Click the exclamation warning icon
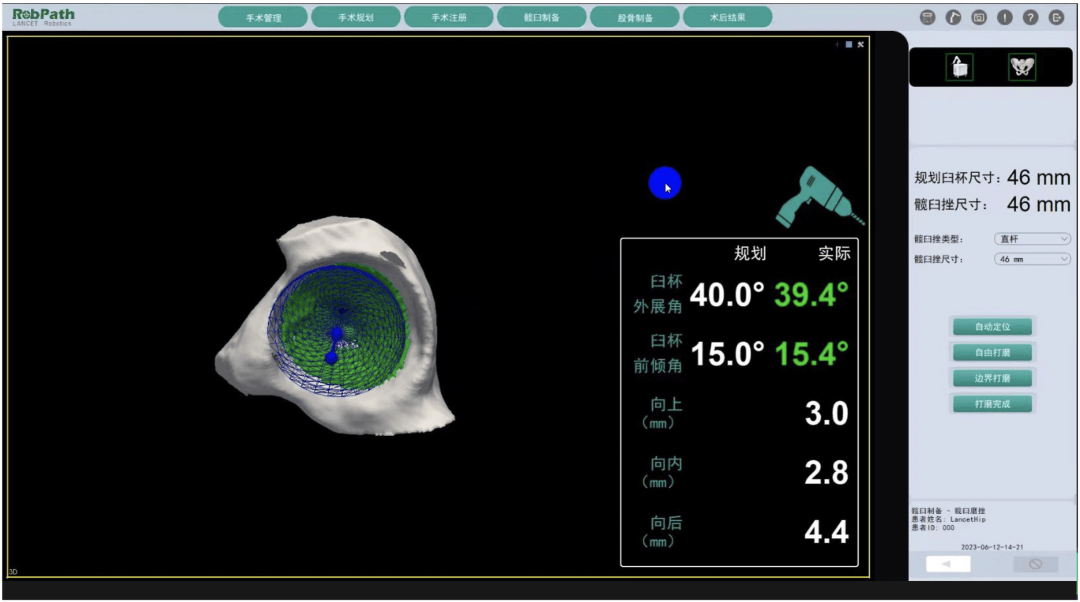The width and height of the screenshot is (1080, 602). [1005, 17]
